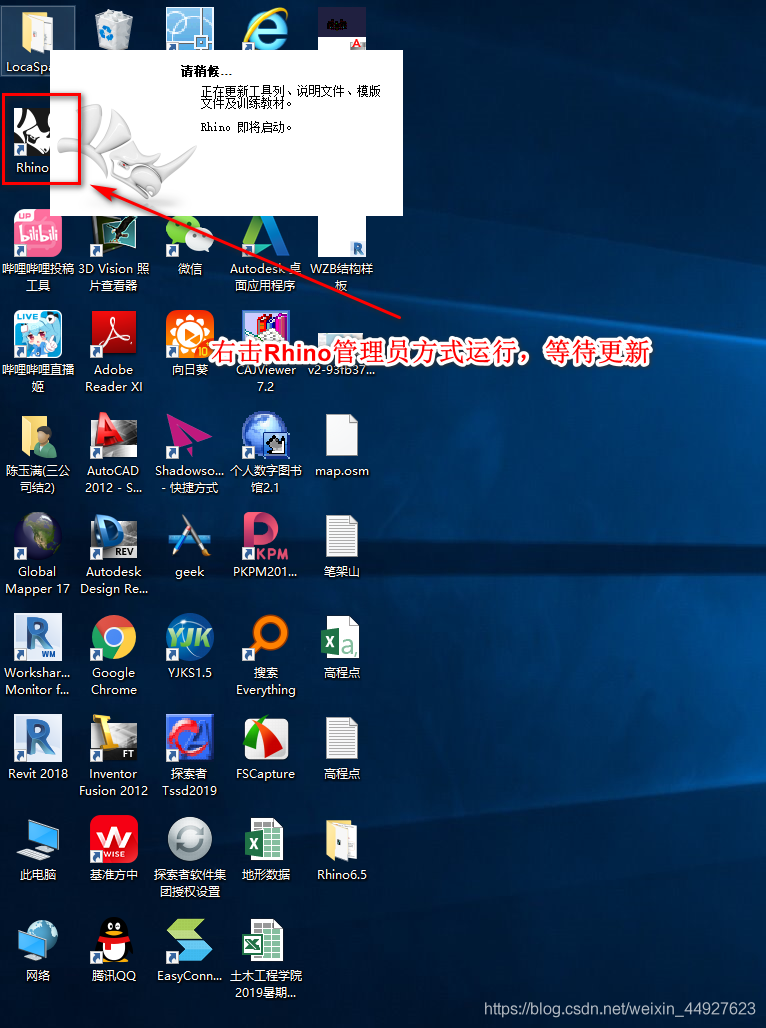
Task: Launch 搜索 Everything shortcut
Action: (x=265, y=654)
